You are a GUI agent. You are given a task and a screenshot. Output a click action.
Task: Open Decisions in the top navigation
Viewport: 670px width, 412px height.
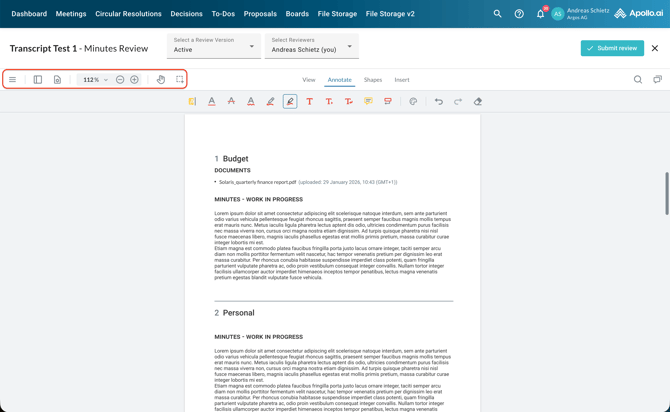pos(186,14)
